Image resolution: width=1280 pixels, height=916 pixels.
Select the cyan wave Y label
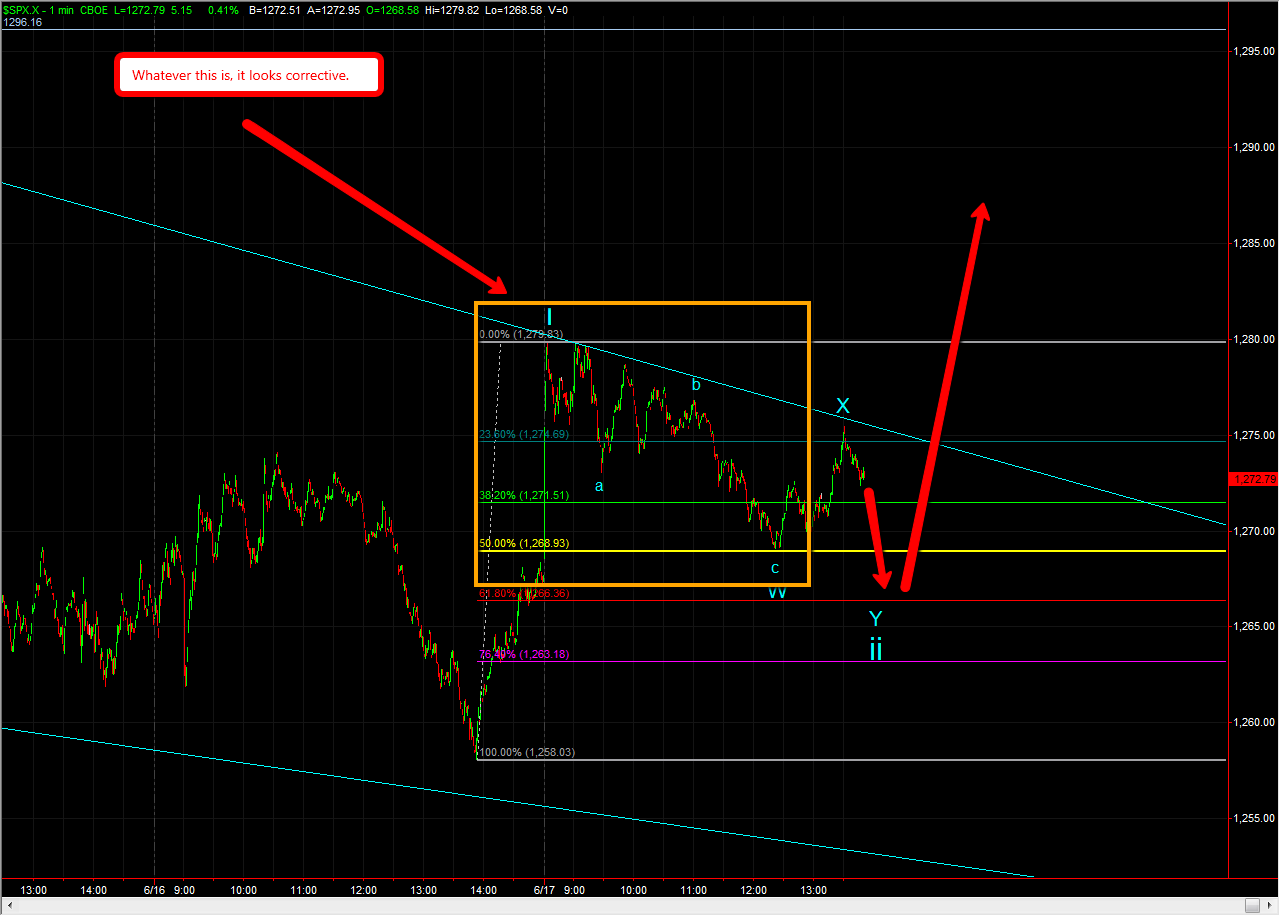pyautogui.click(x=875, y=619)
